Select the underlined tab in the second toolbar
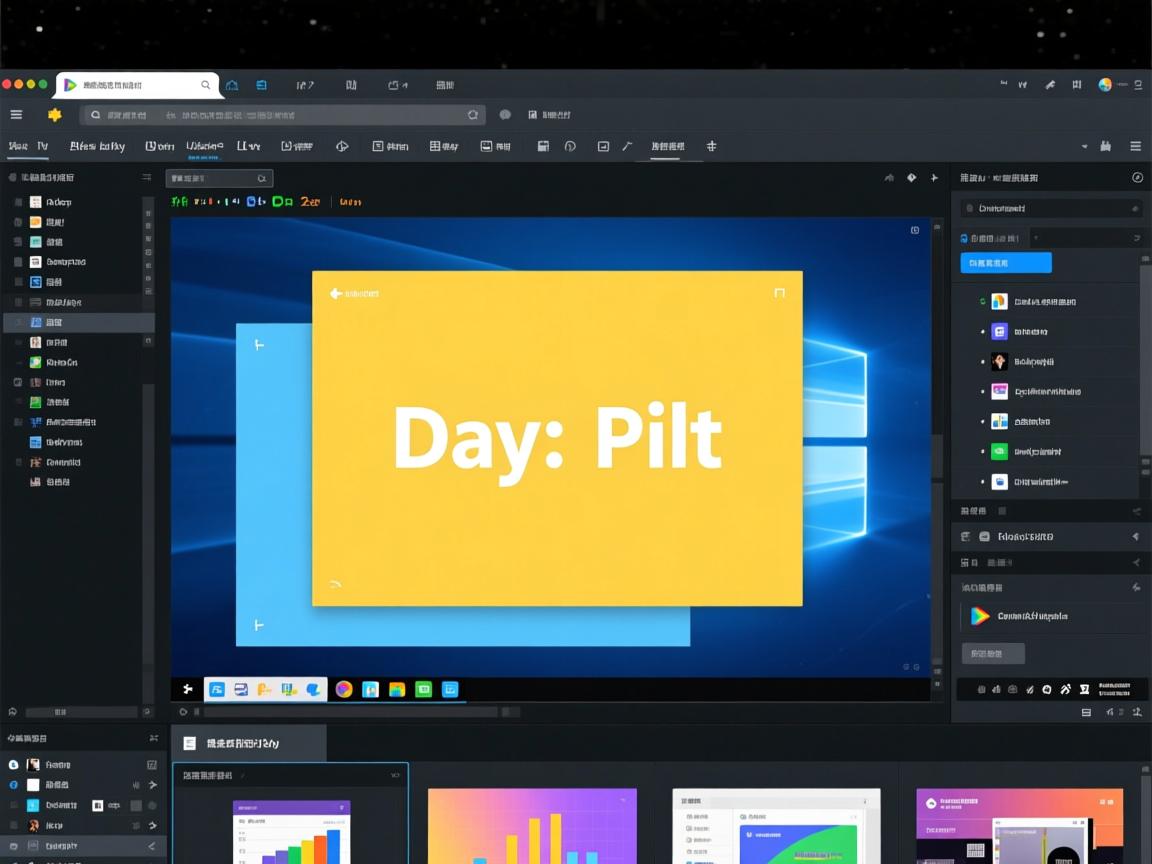This screenshot has width=1152, height=864. click(204, 147)
